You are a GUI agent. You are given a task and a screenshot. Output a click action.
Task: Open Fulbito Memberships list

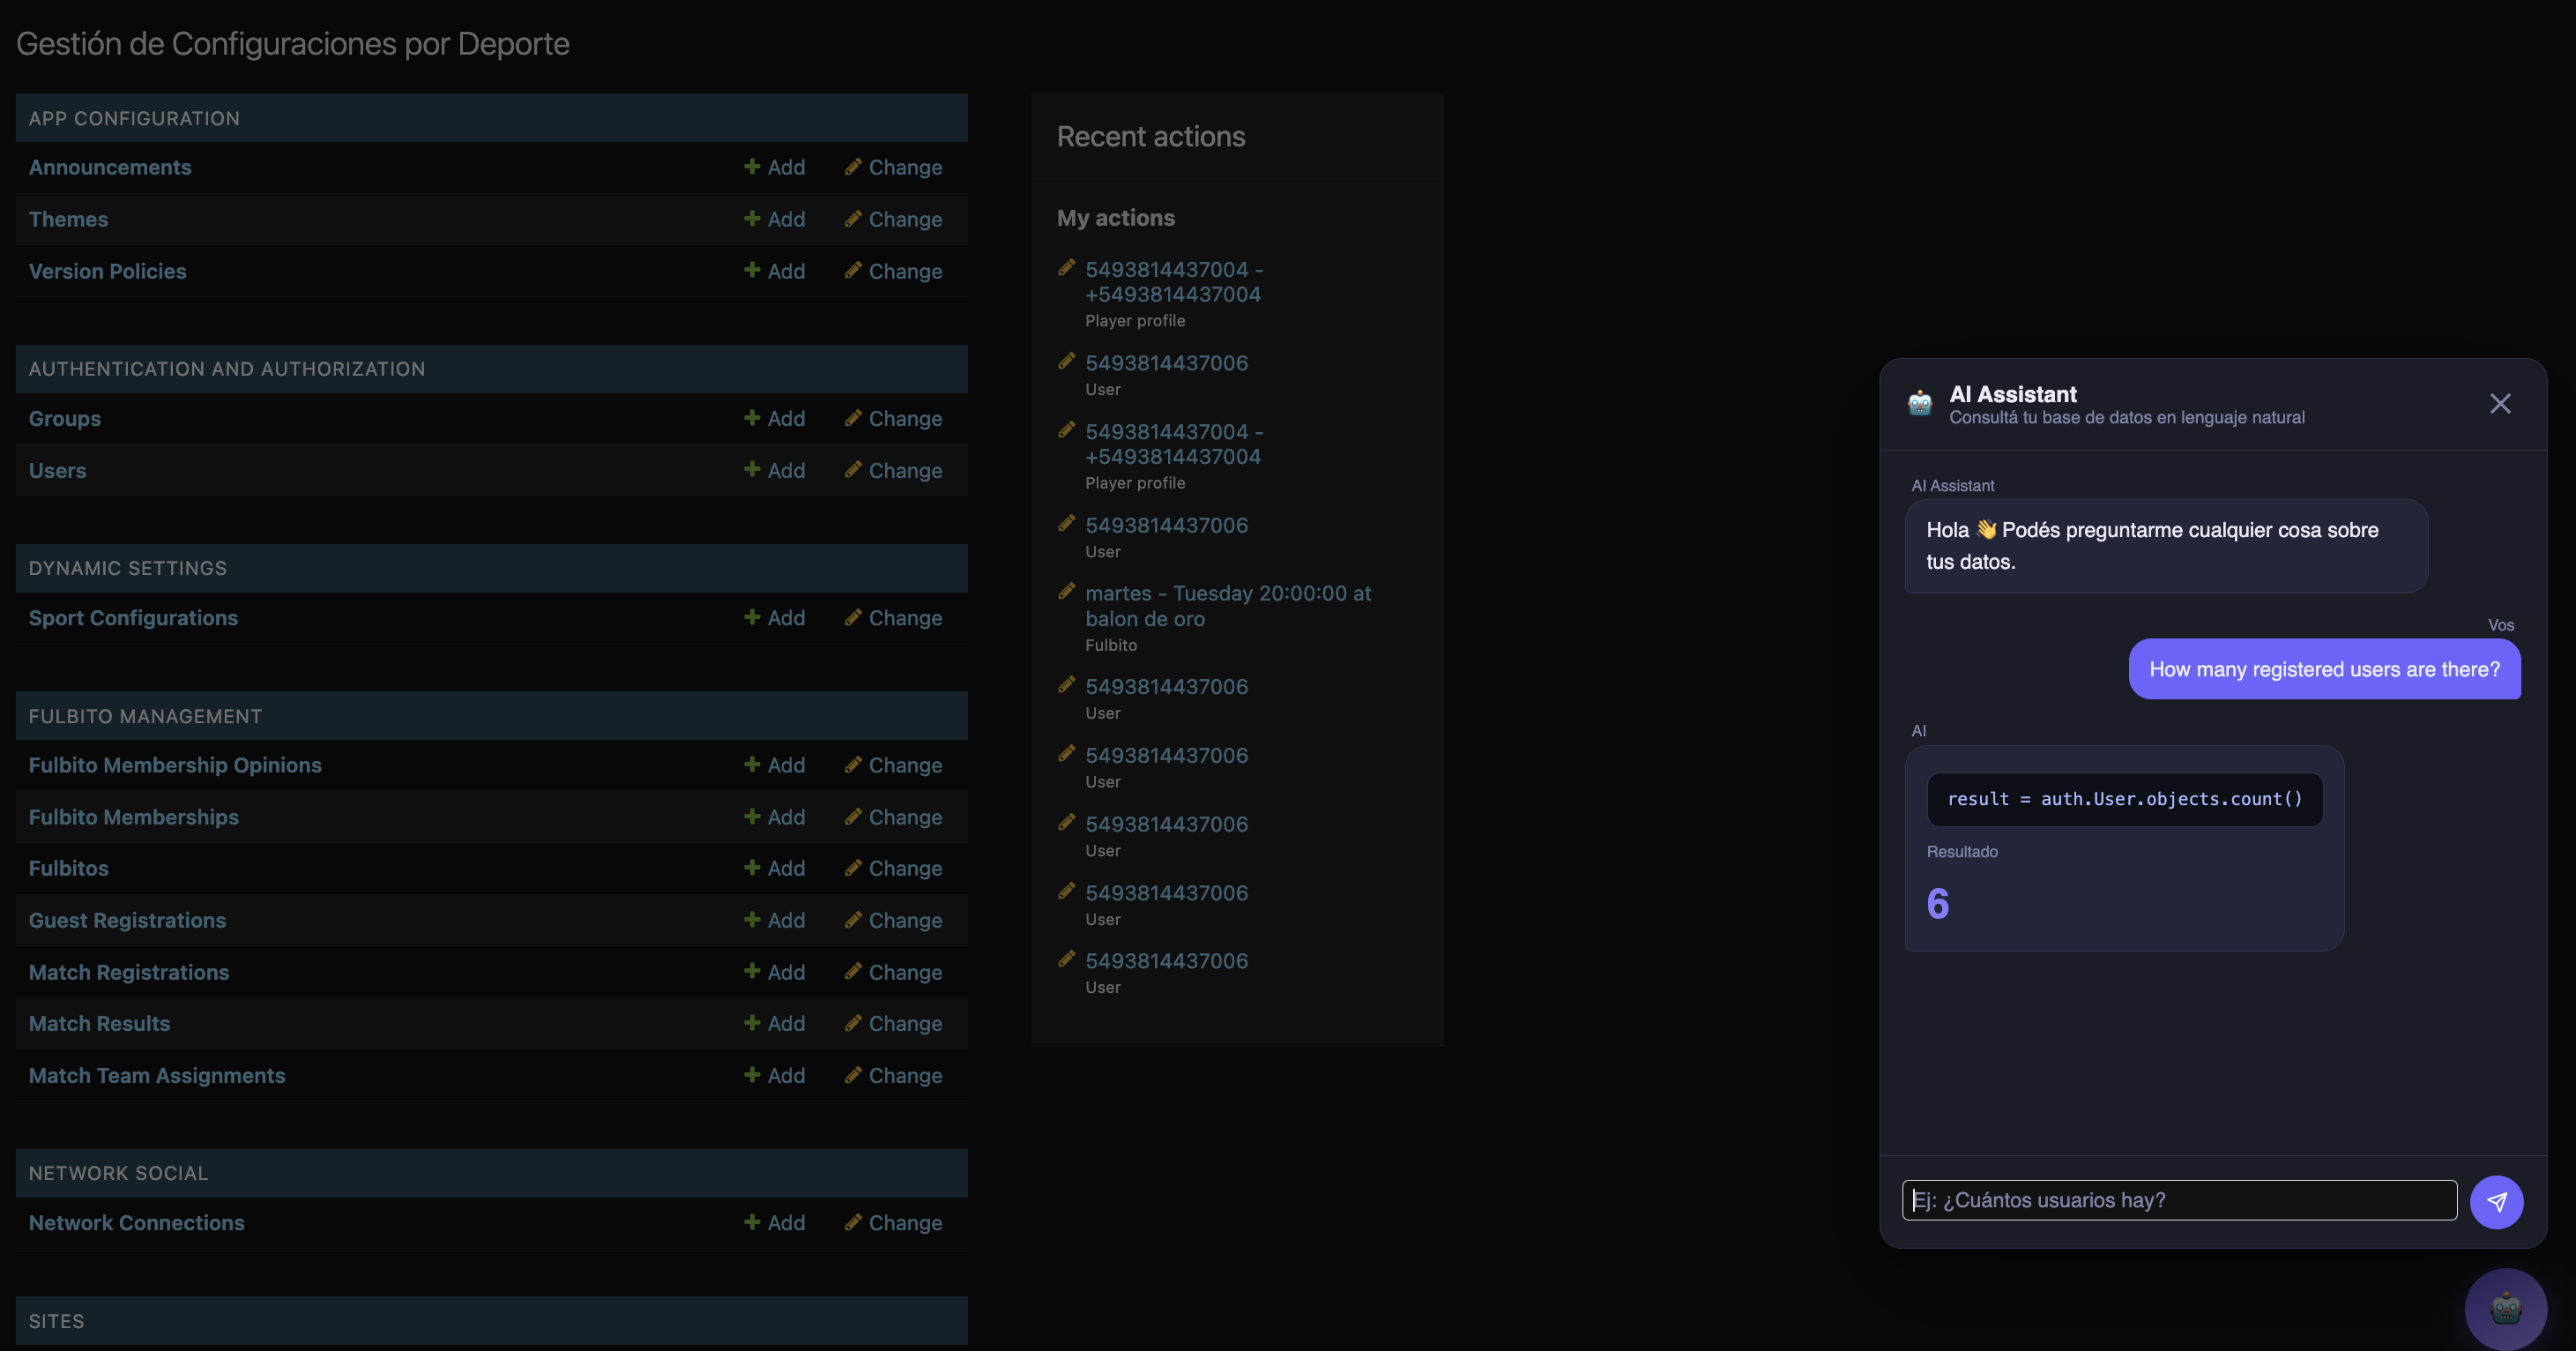[134, 817]
